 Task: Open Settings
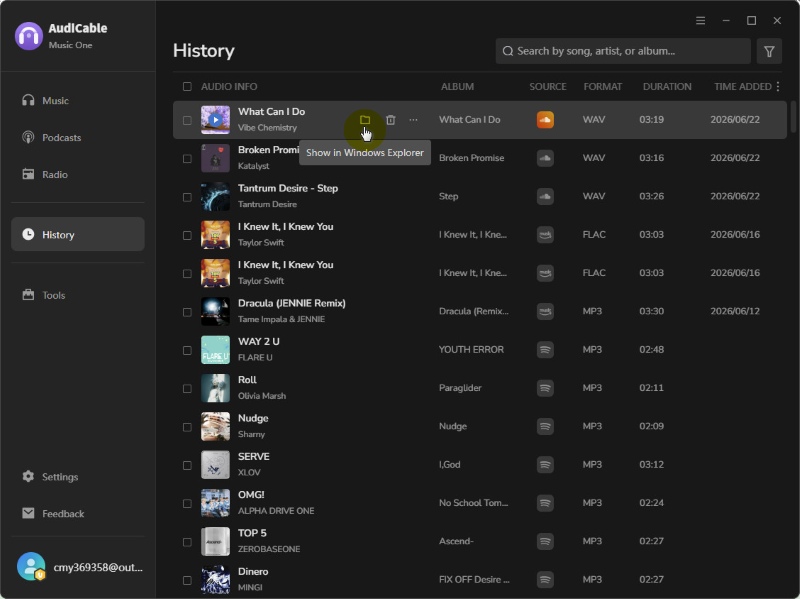pos(78,477)
